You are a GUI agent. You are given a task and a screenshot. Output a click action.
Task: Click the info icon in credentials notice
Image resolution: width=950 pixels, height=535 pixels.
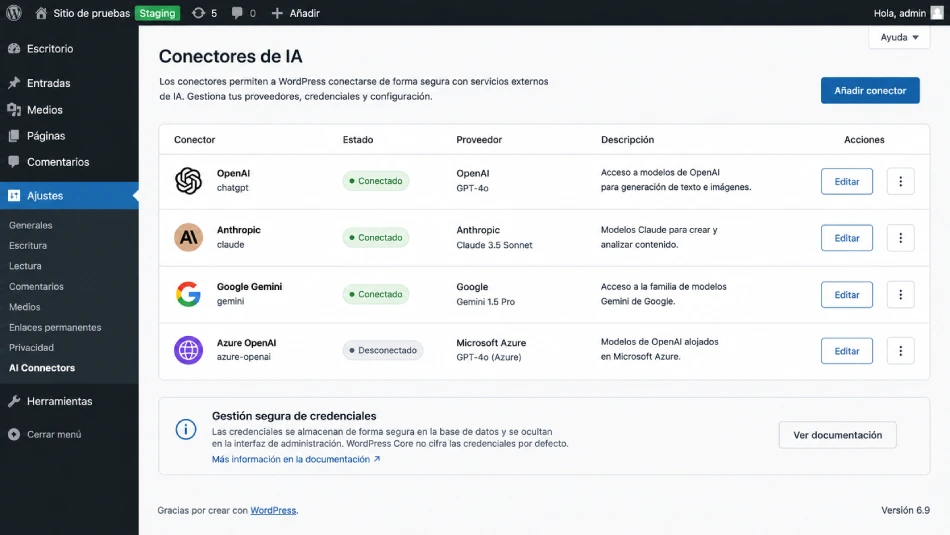pos(186,430)
